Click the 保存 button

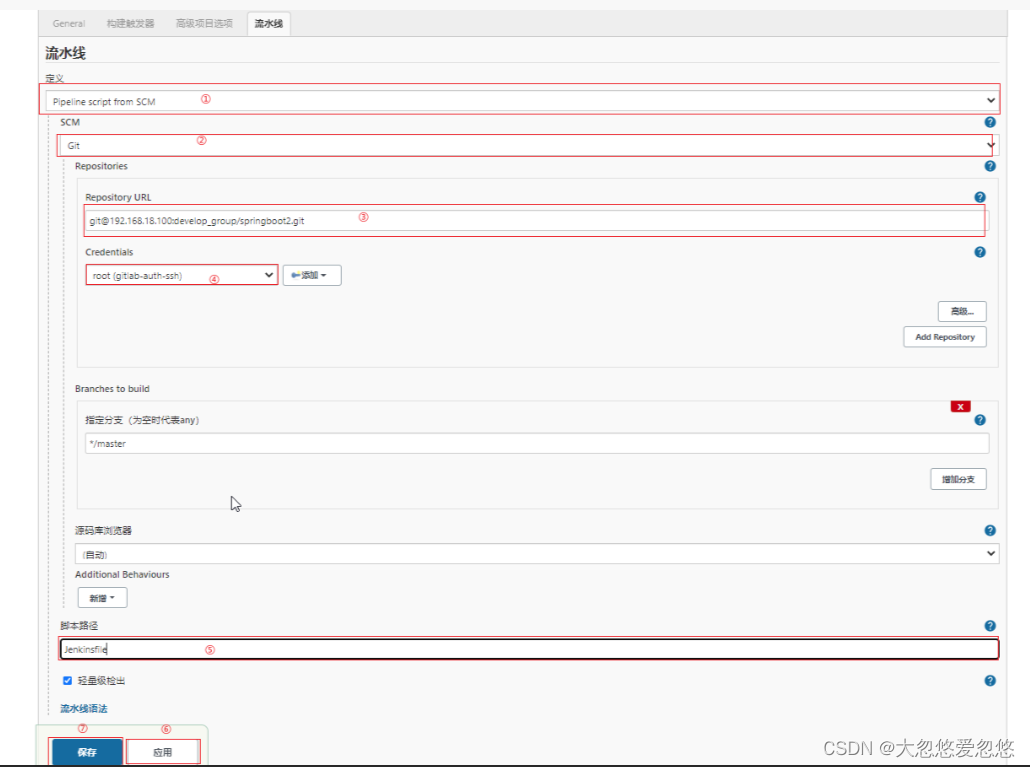[x=87, y=752]
